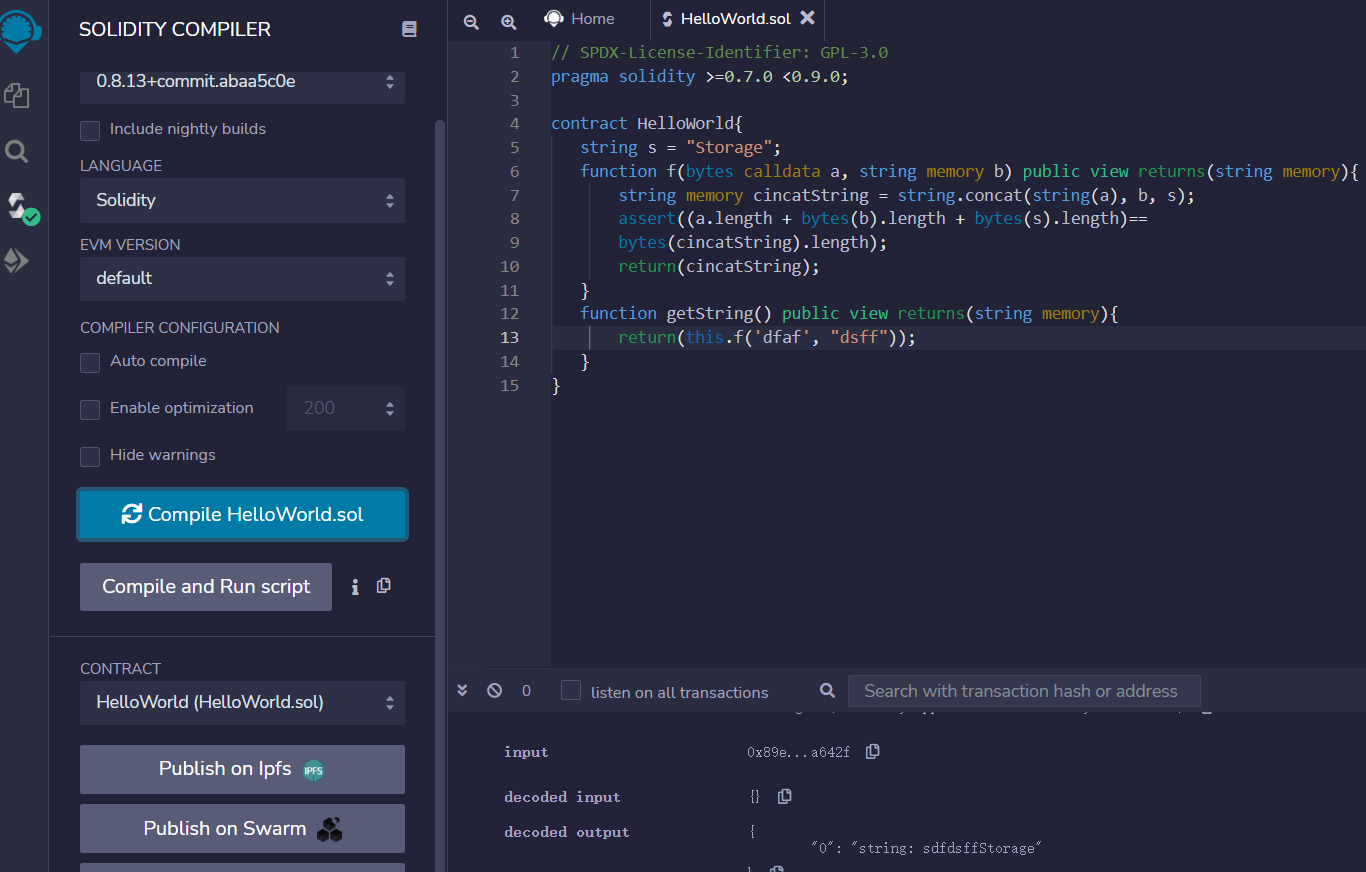Copy the compile-and-run script snippet icon
Viewport: 1366px width, 872px height.
coord(383,586)
